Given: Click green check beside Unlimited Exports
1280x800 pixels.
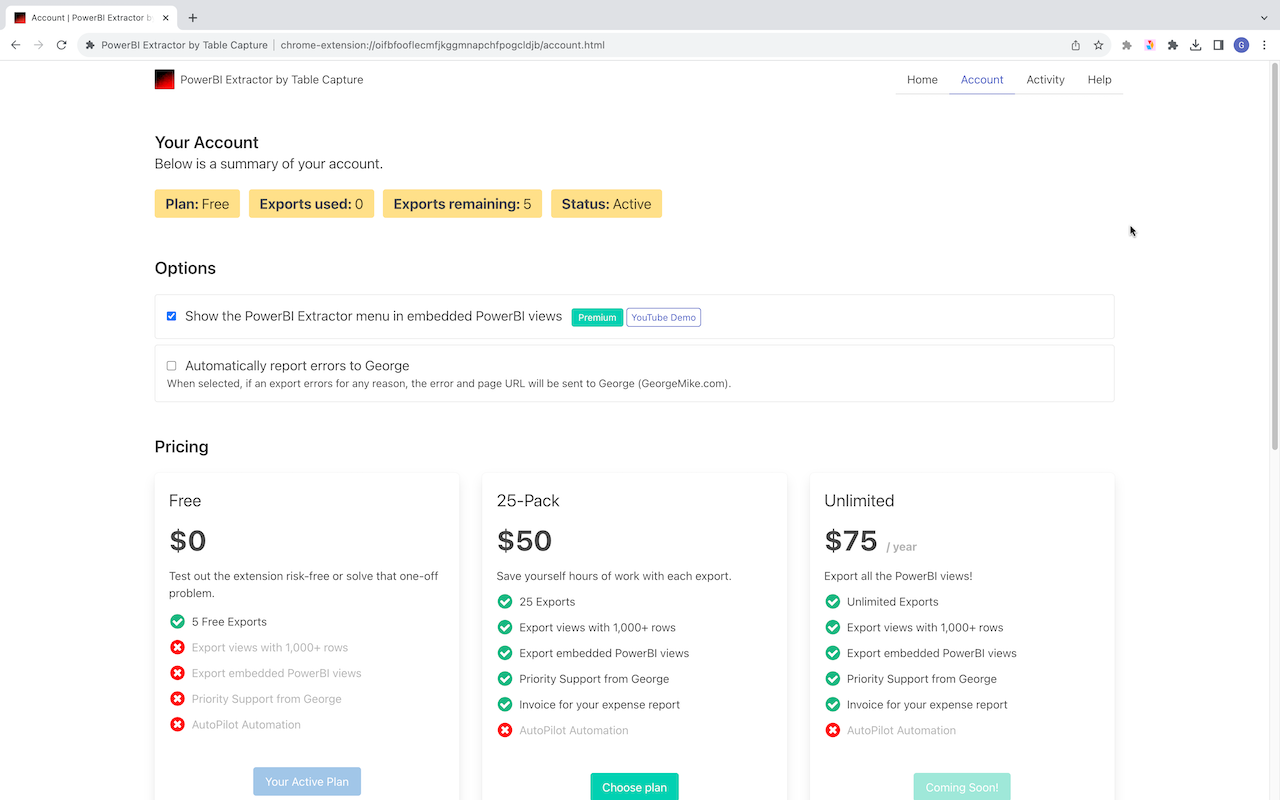Looking at the screenshot, I should (832, 601).
